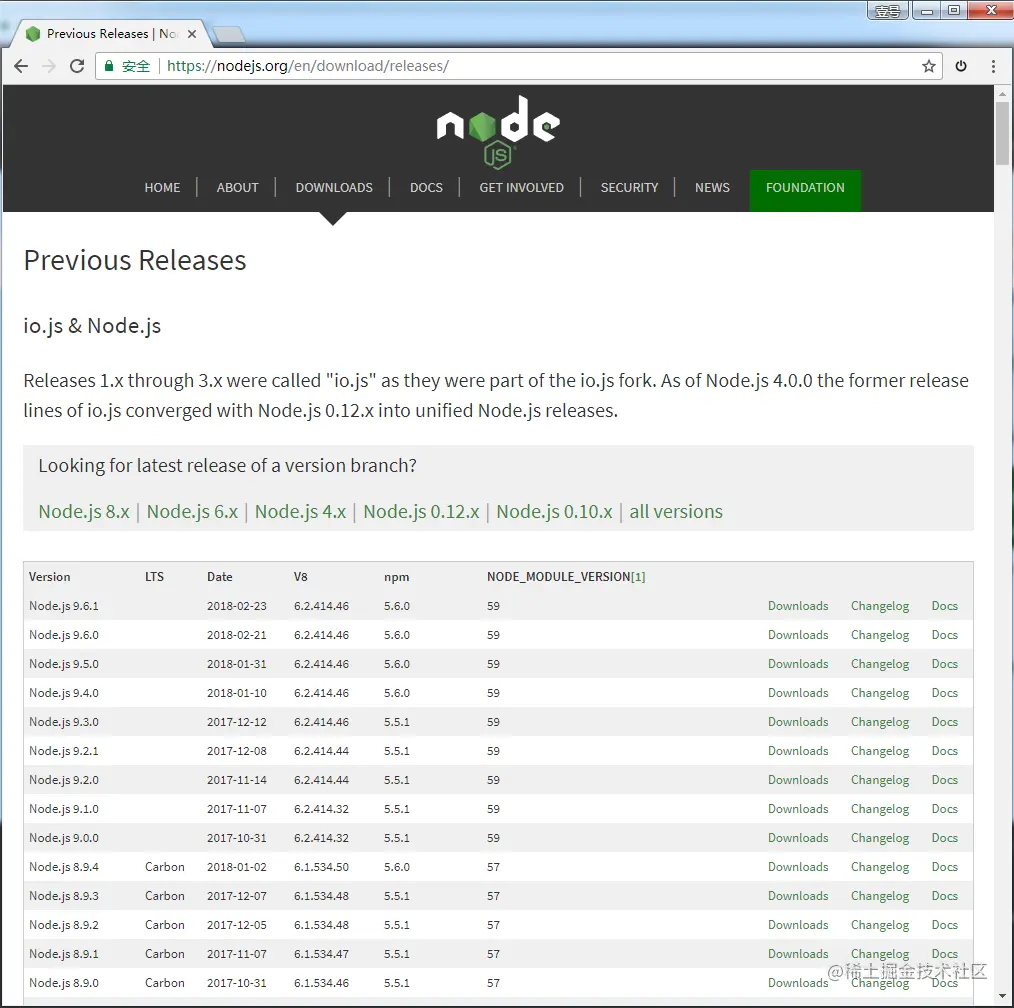1014x1008 pixels.
Task: Open Changelog for Node.js 9.5.0
Action: pyautogui.click(x=879, y=664)
